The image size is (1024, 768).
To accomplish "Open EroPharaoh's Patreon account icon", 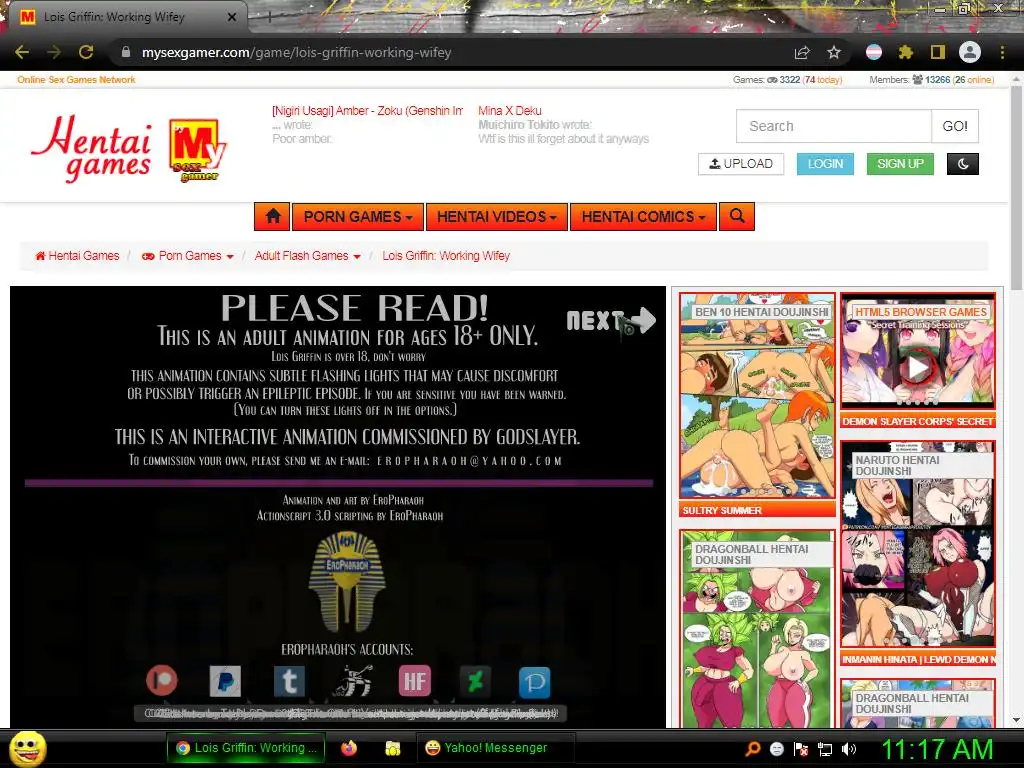I will pos(161,680).
